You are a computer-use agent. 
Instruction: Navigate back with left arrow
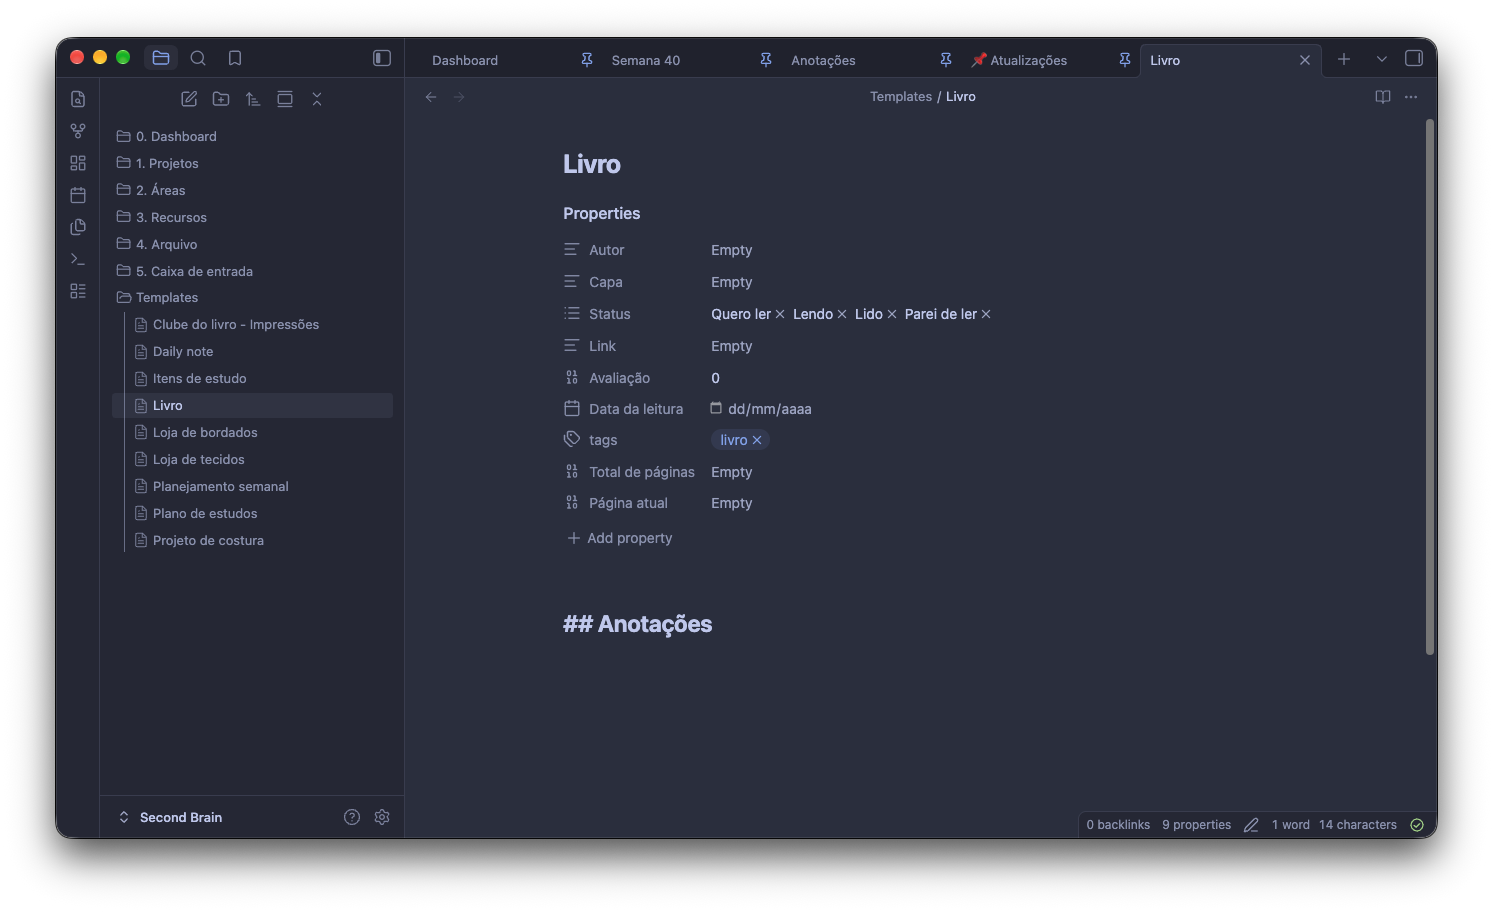[x=431, y=97]
